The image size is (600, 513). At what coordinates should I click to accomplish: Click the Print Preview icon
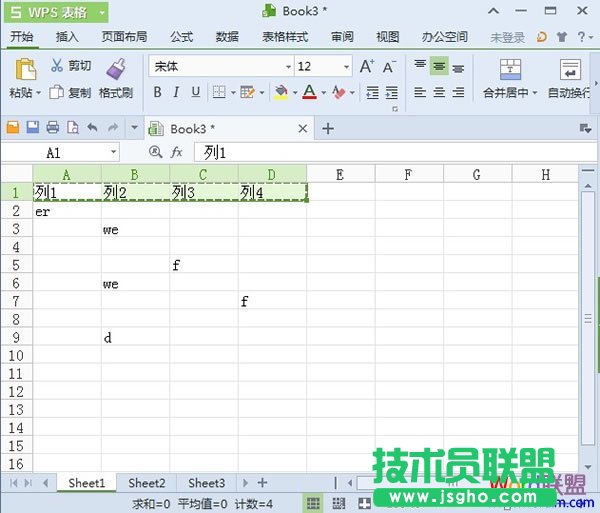click(73, 127)
